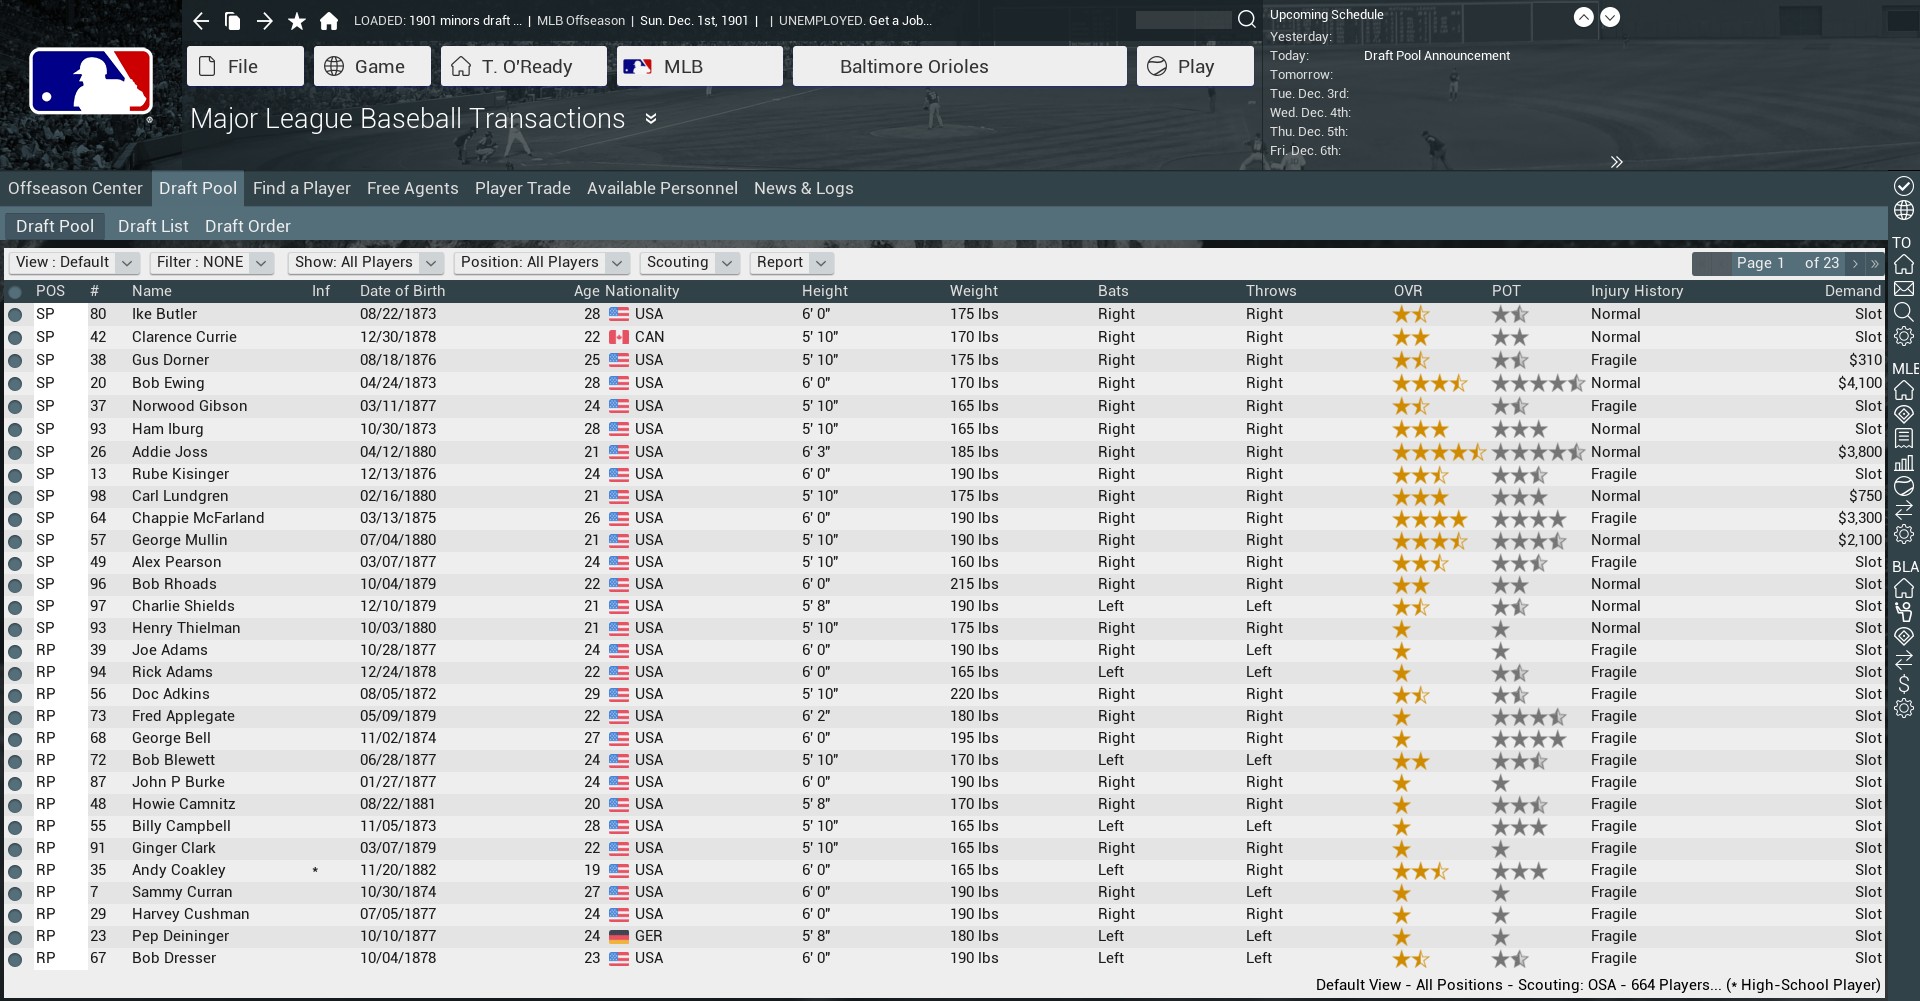Viewport: 1920px width, 1001px height.
Task: Click the document list icon in MLB sidebar section
Action: (1904, 438)
